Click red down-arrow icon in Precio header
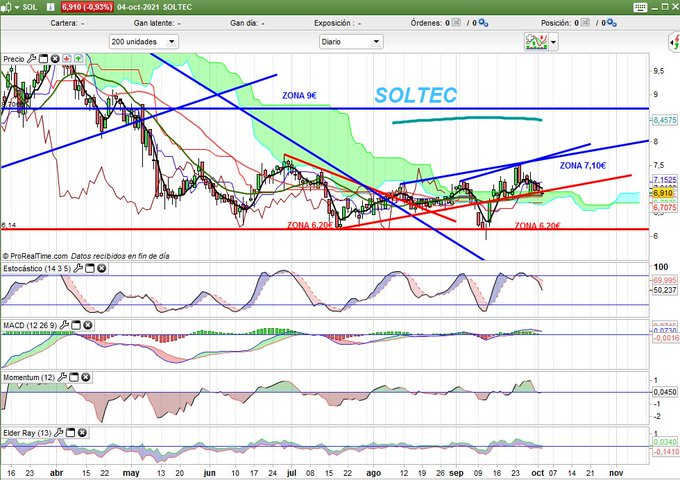The width and height of the screenshot is (680, 480). tap(67, 59)
